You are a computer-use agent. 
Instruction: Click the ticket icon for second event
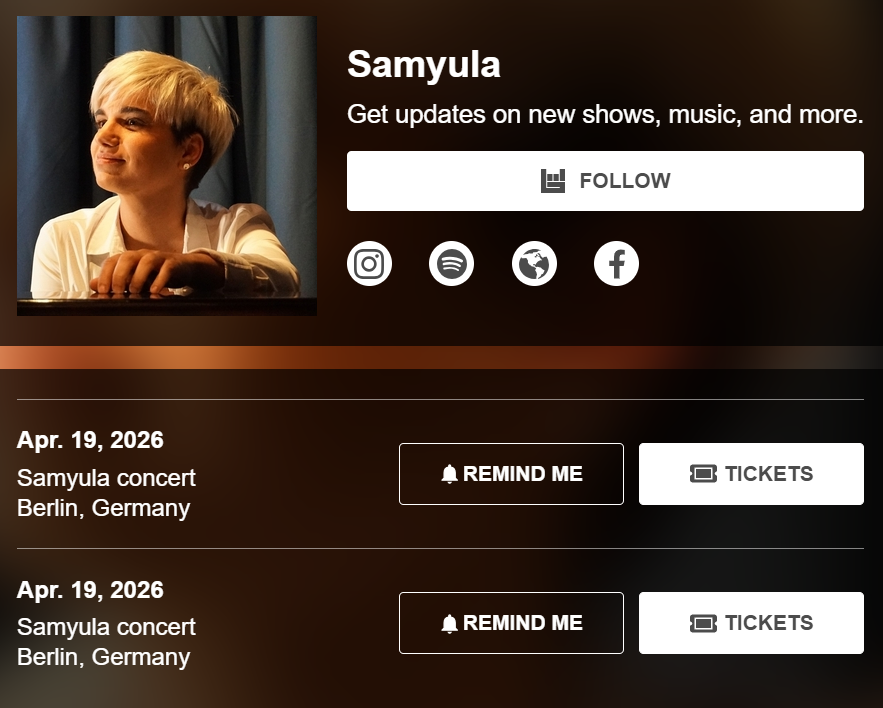(703, 623)
